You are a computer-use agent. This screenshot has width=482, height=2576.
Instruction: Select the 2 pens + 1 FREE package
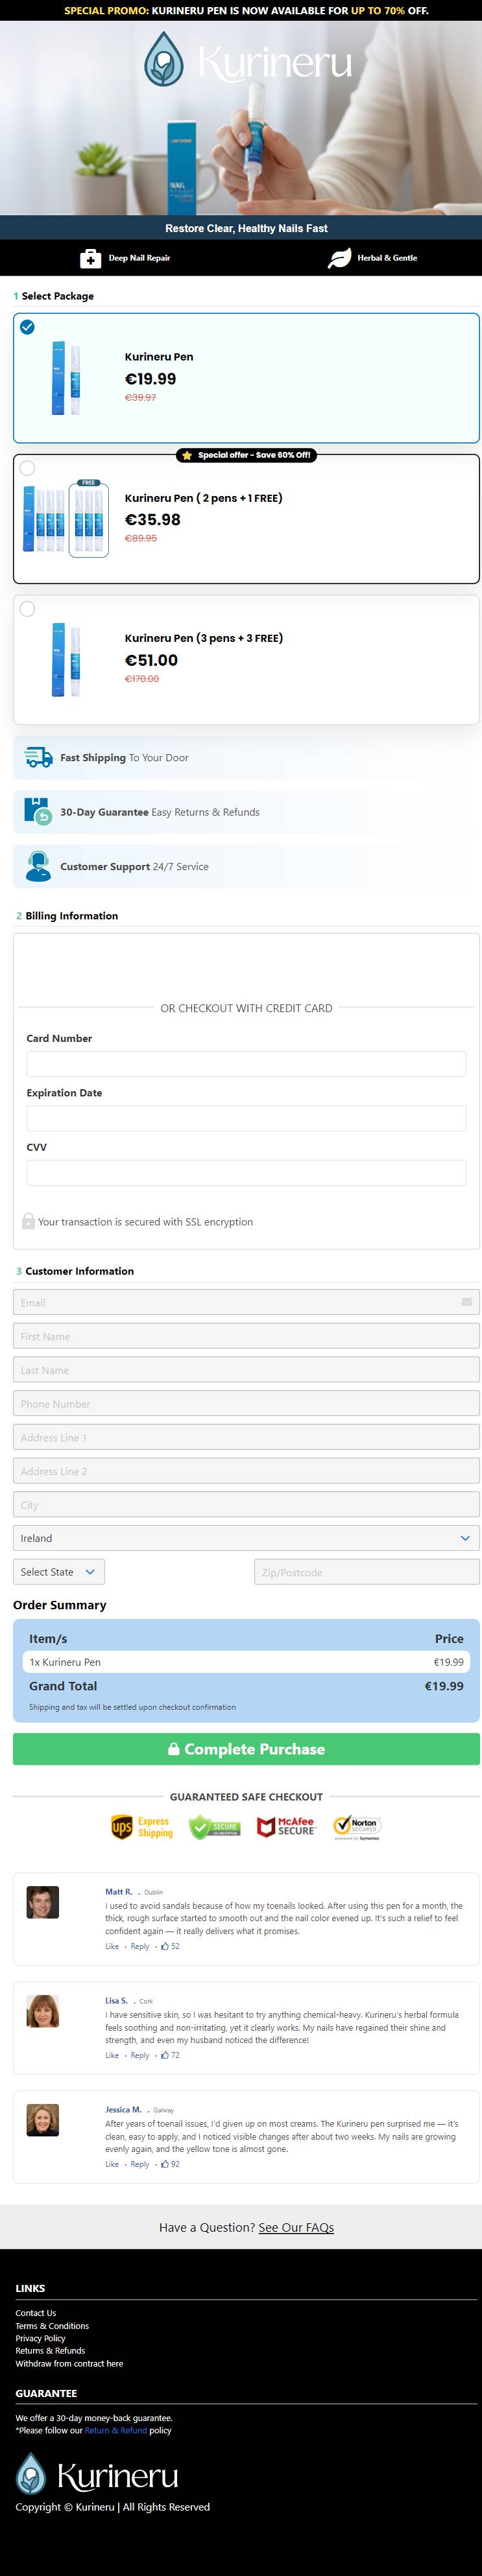point(246,518)
